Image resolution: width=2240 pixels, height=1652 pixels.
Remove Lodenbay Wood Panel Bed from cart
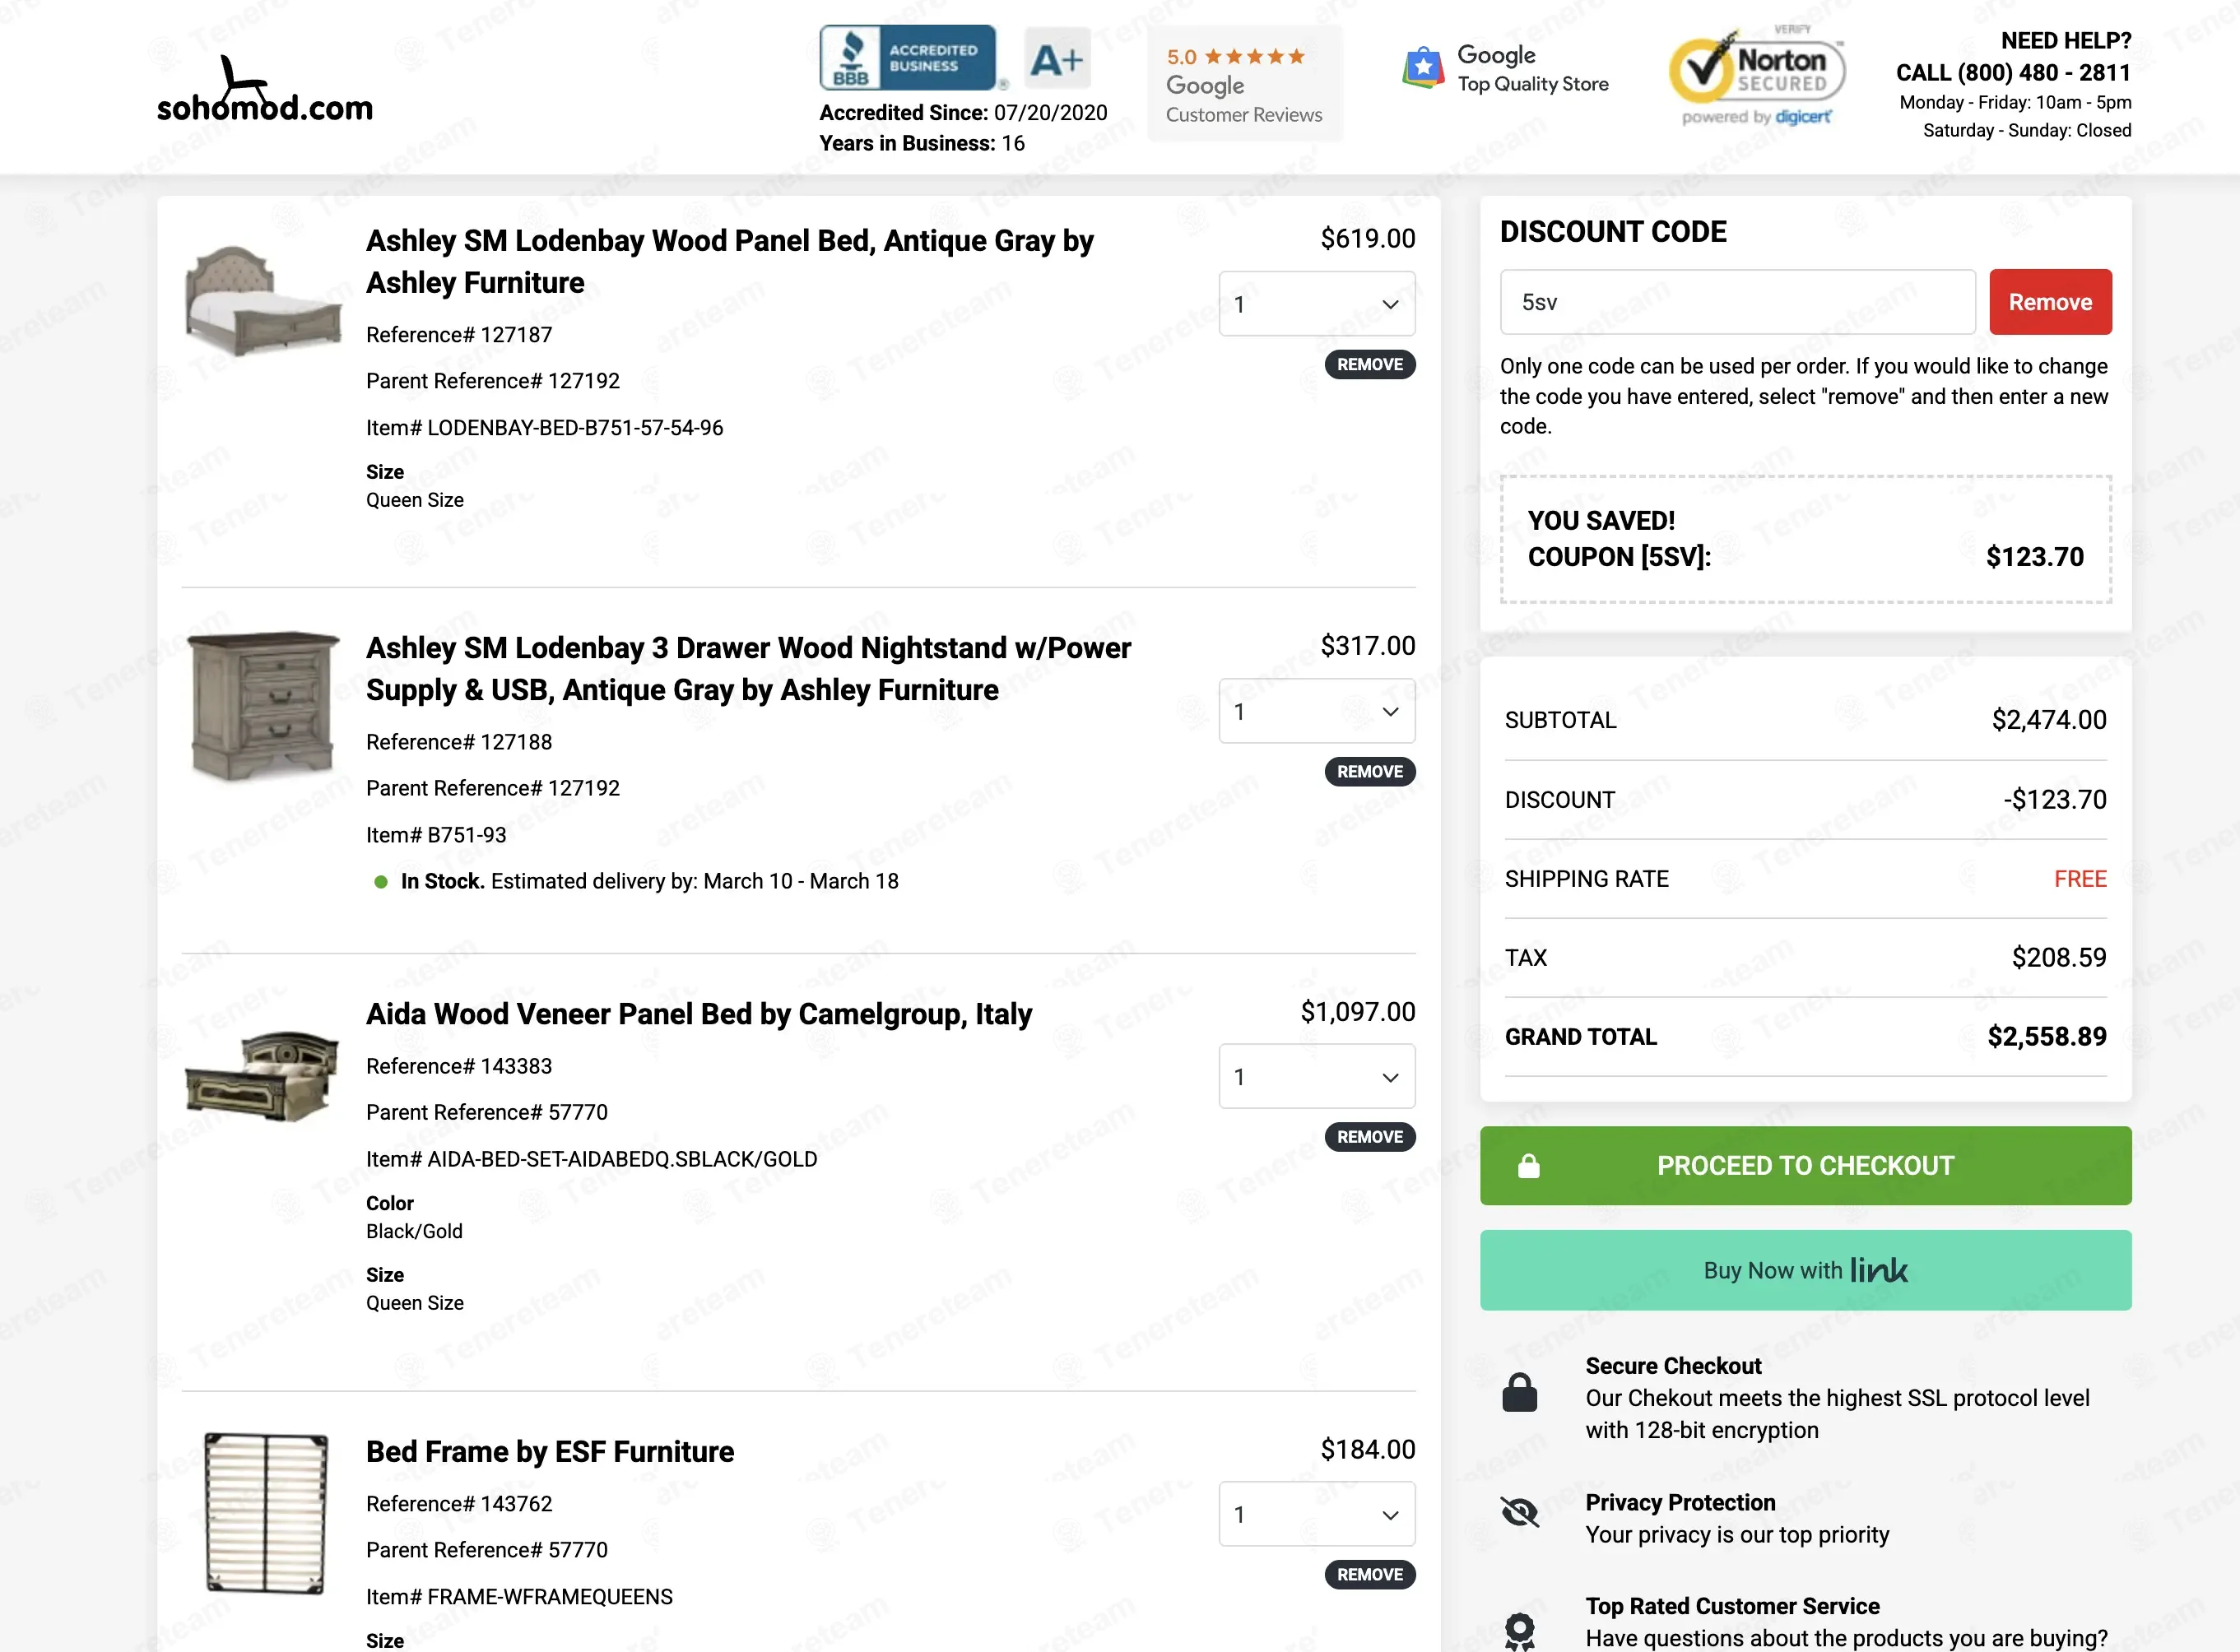coord(1370,365)
